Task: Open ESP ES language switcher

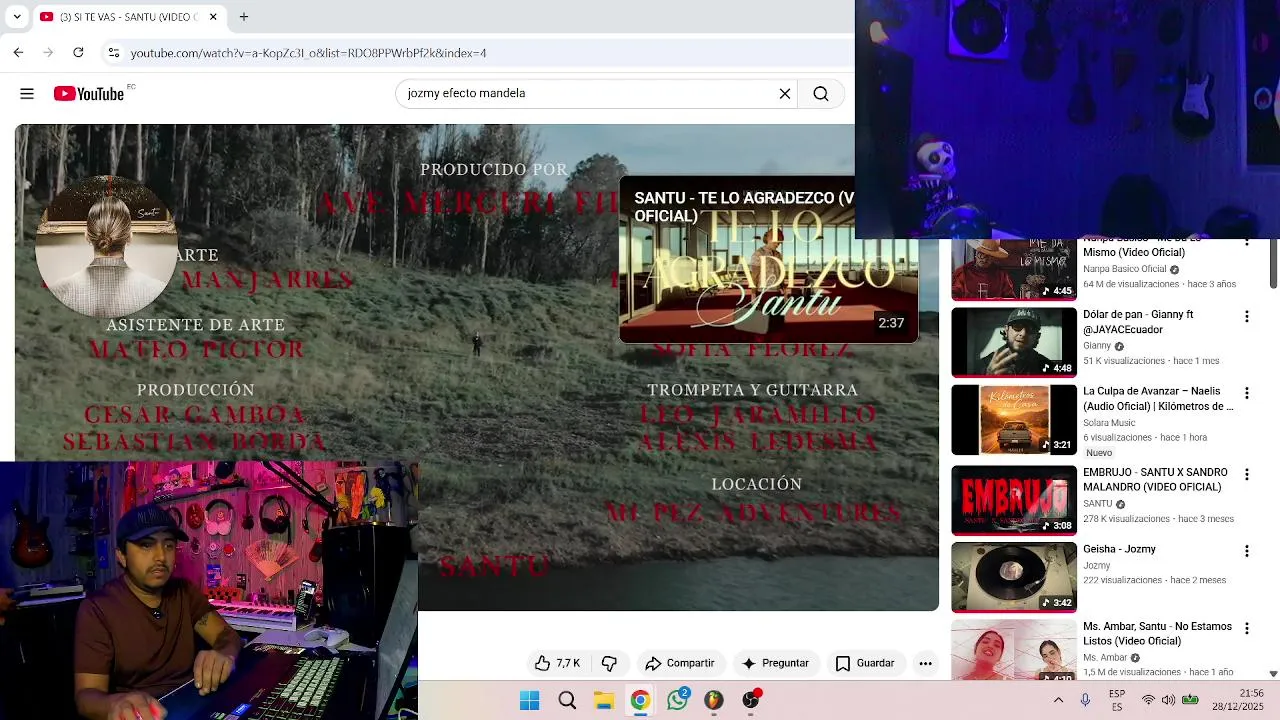Action: (x=1117, y=701)
